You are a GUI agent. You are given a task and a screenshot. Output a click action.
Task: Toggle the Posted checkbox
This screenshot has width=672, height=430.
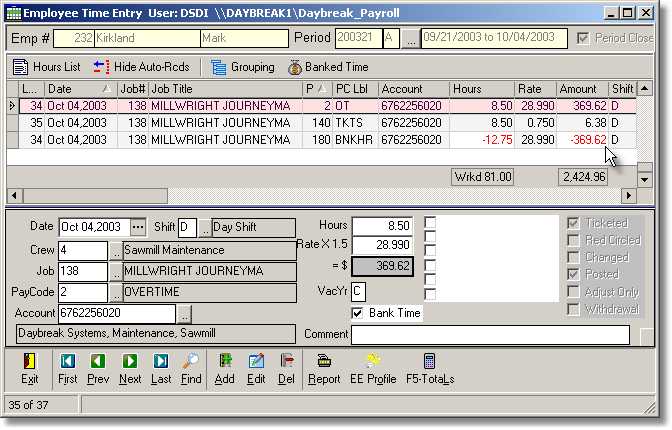(573, 274)
